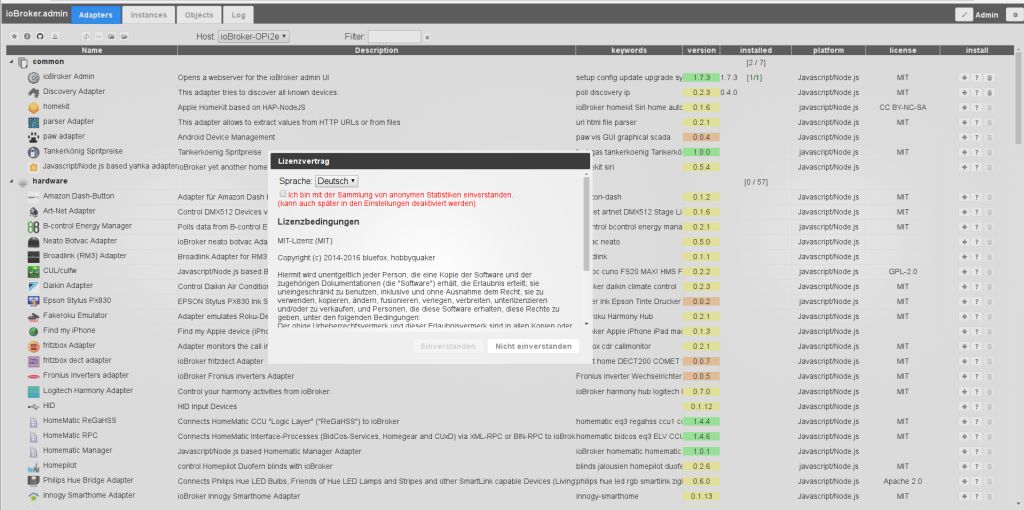This screenshot has height=510, width=1024.
Task: Click the ioBroker Admin gear adapter icon
Action: click(x=33, y=78)
